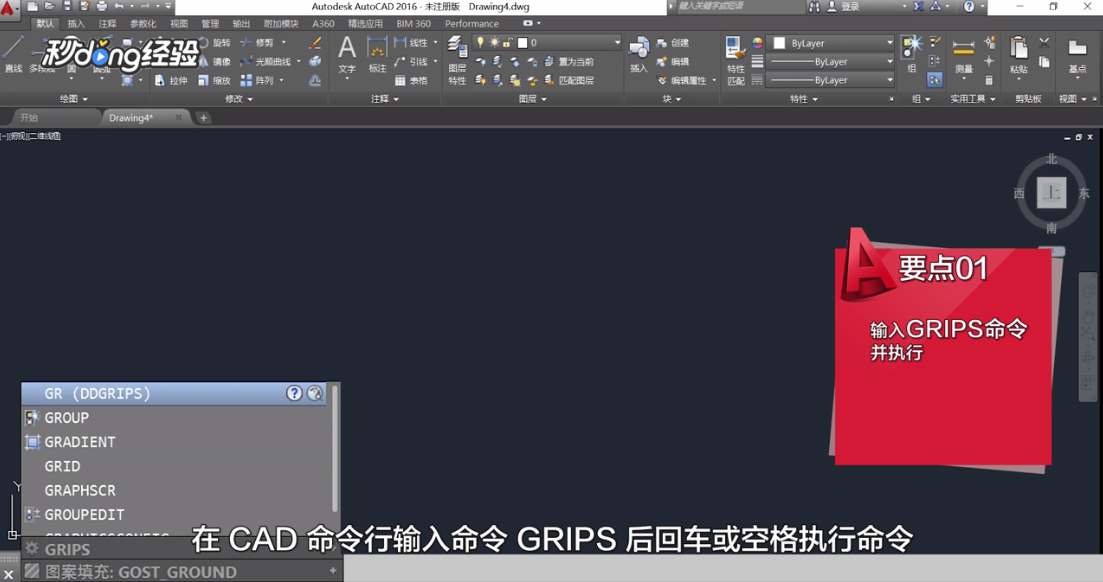The image size is (1103, 582).
Task: Click the Undo arrow icon
Action: (119, 6)
